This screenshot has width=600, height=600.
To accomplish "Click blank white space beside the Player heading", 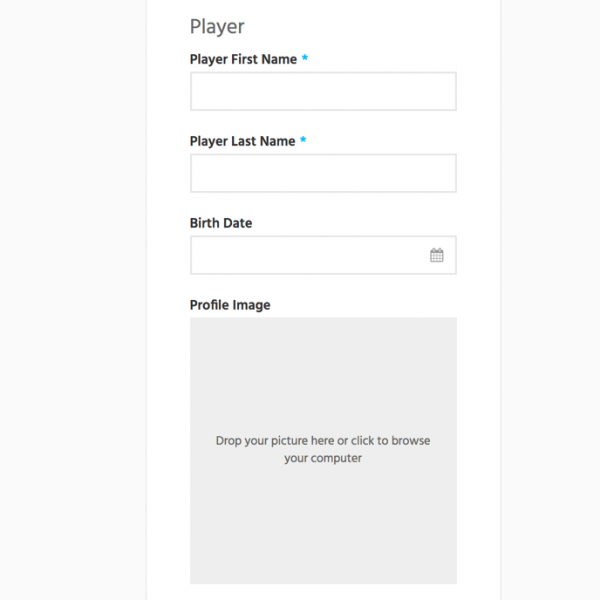I will click(x=364, y=27).
